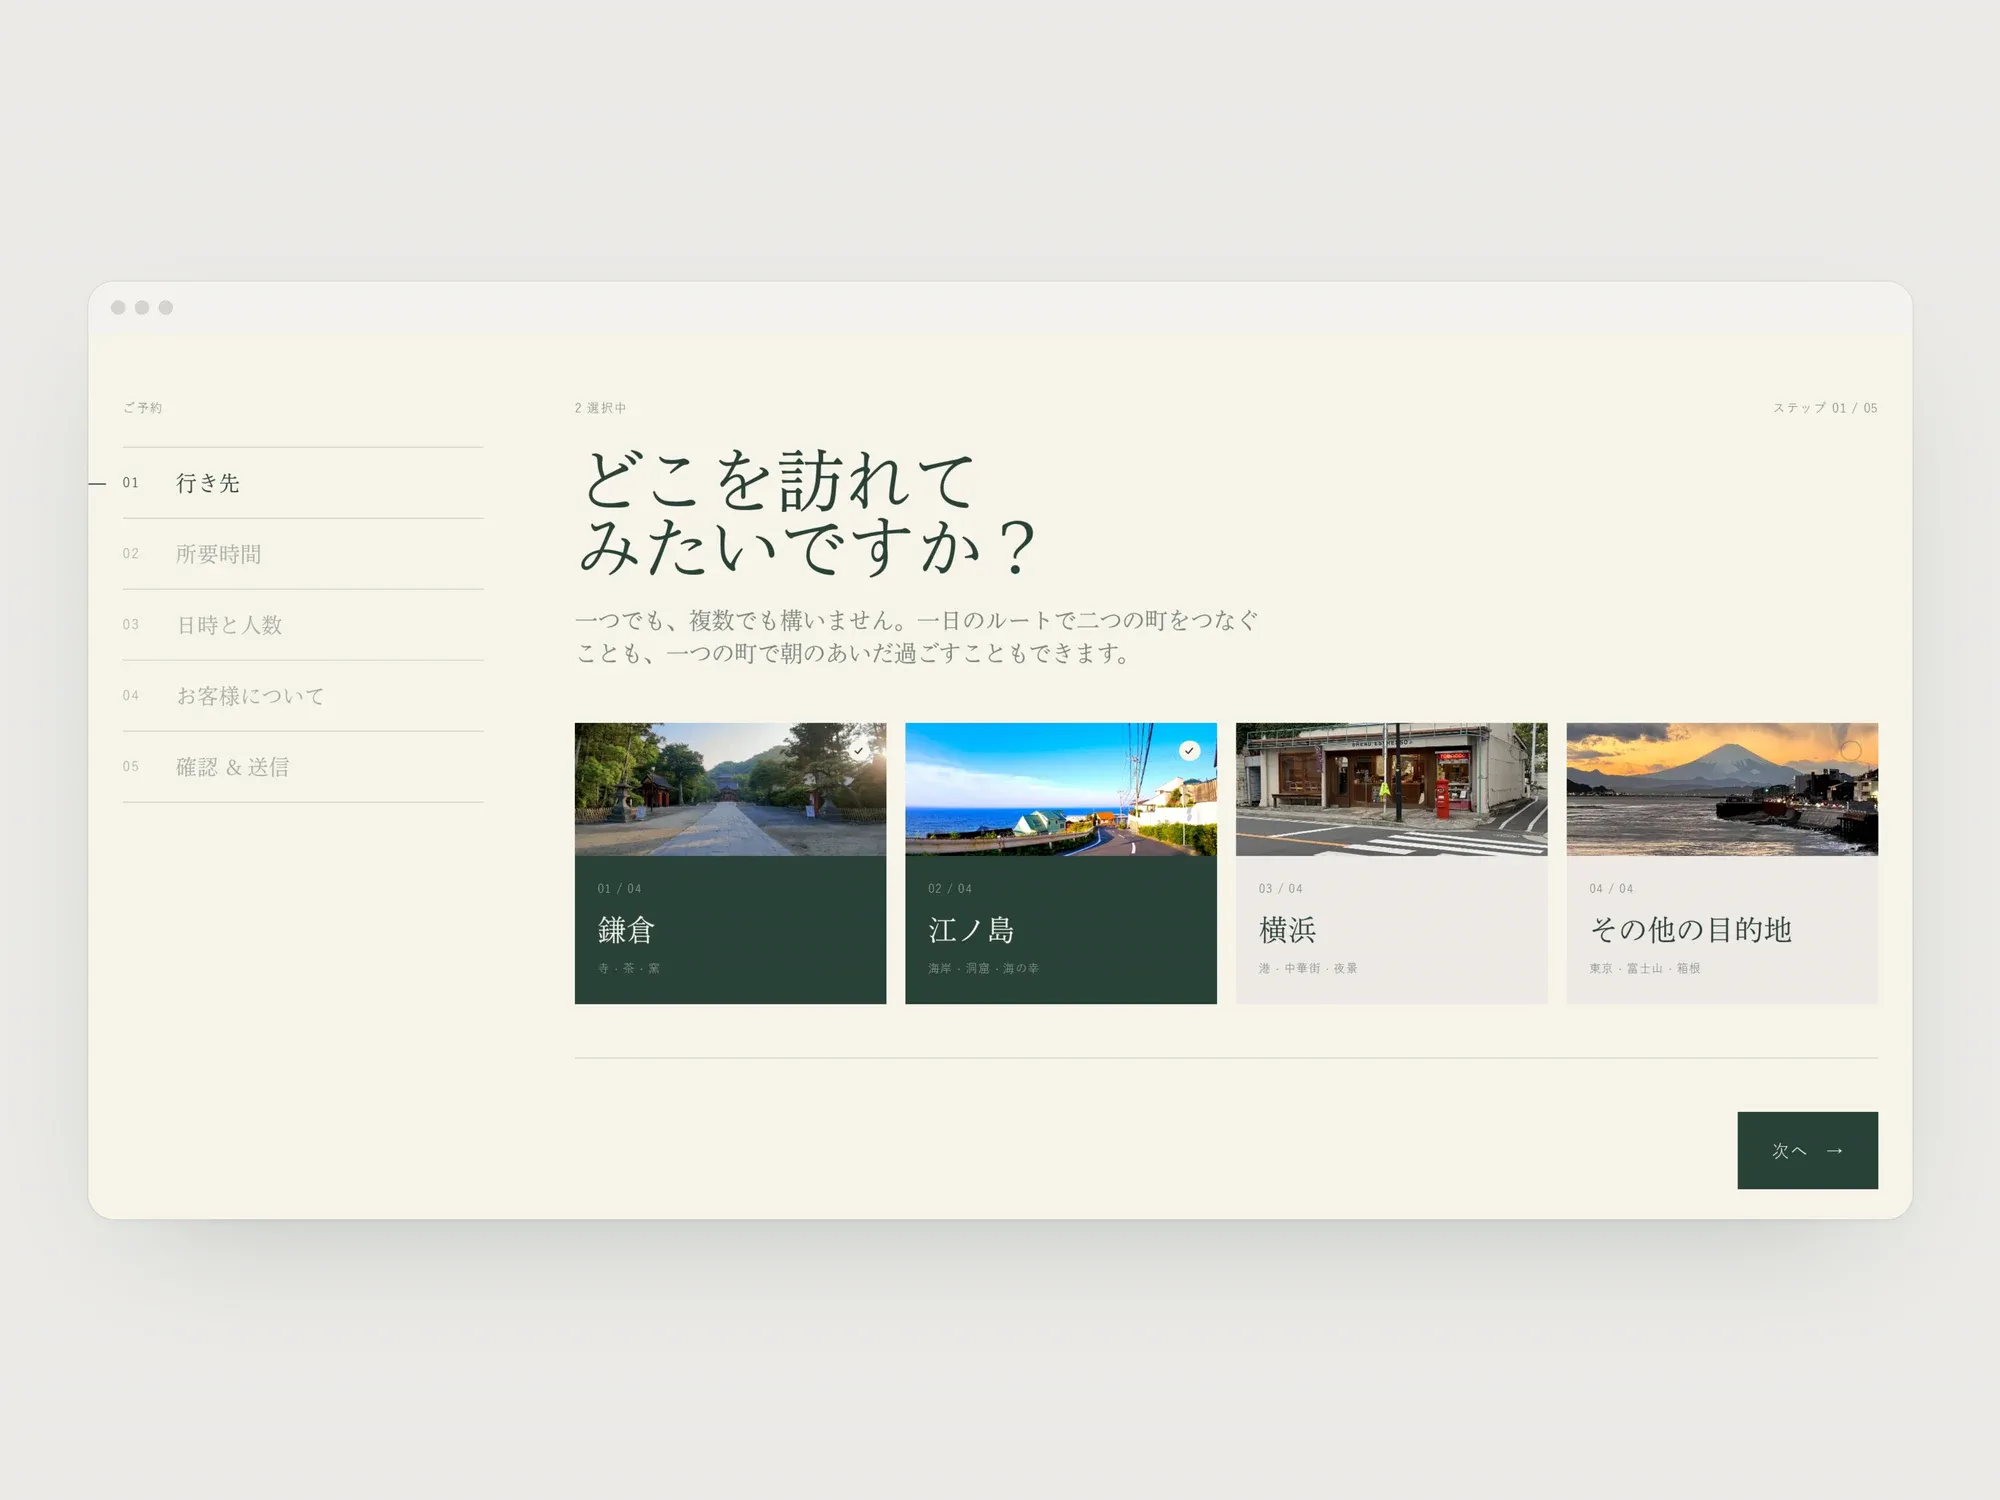Screen dimensions: 2000x1500
Task: Click the 横浜 storefront photo
Action: click(x=1391, y=789)
